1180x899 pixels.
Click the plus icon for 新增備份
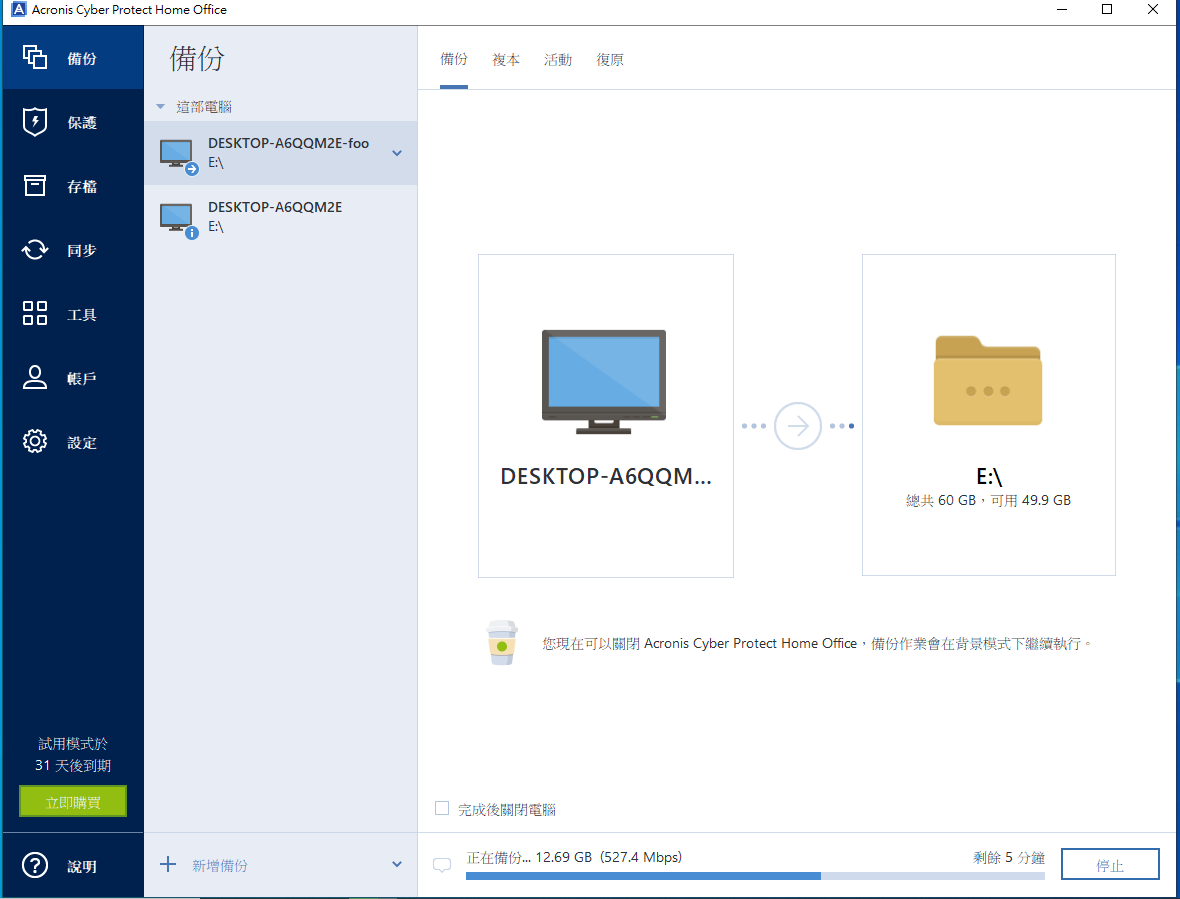[168, 865]
